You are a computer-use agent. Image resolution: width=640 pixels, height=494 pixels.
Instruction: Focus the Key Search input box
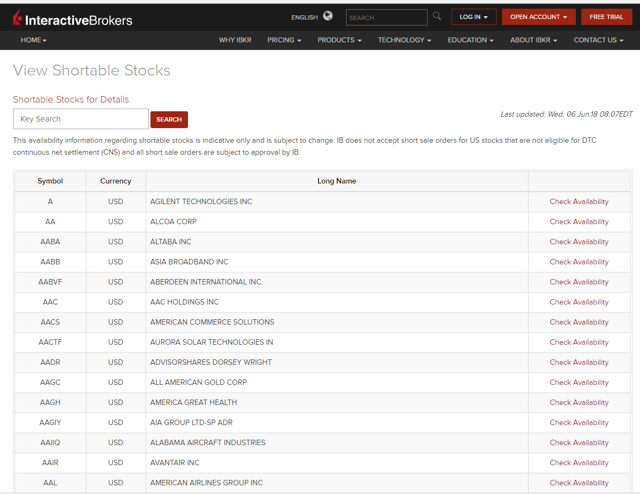[81, 119]
